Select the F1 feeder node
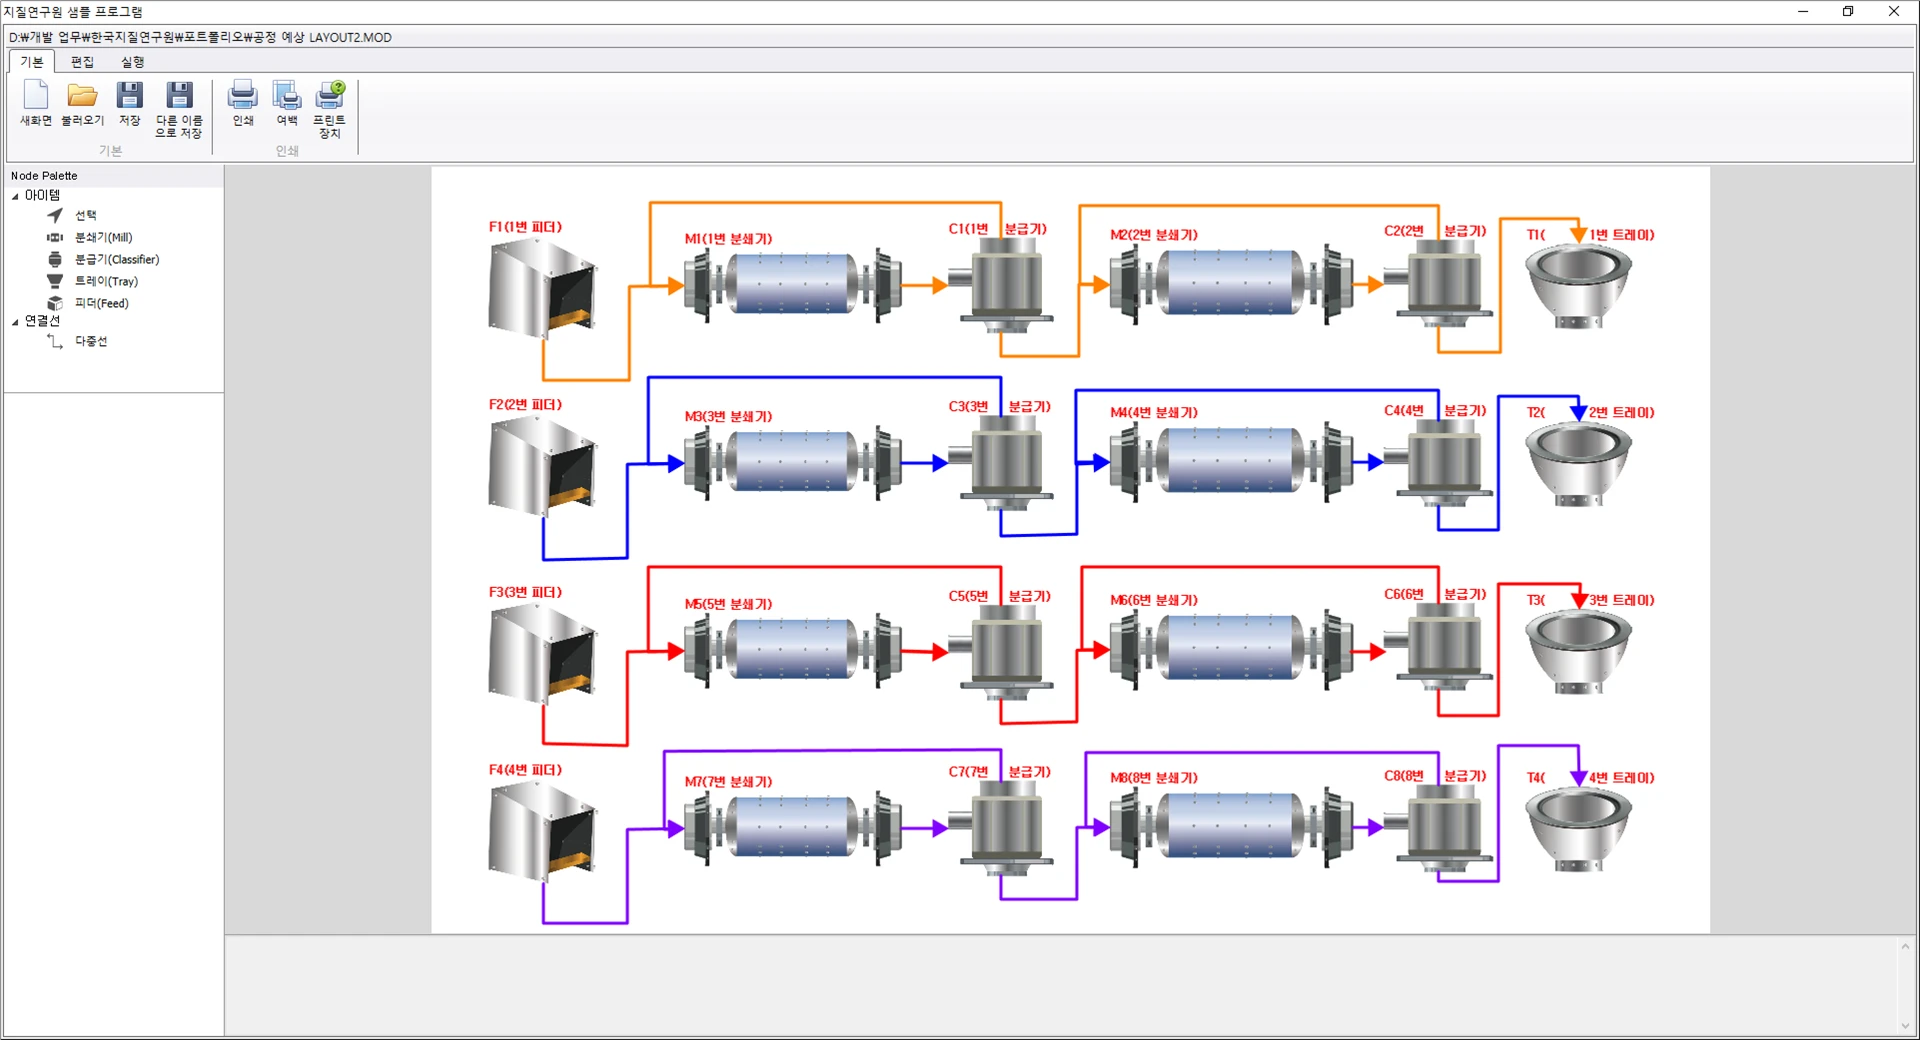 click(543, 289)
